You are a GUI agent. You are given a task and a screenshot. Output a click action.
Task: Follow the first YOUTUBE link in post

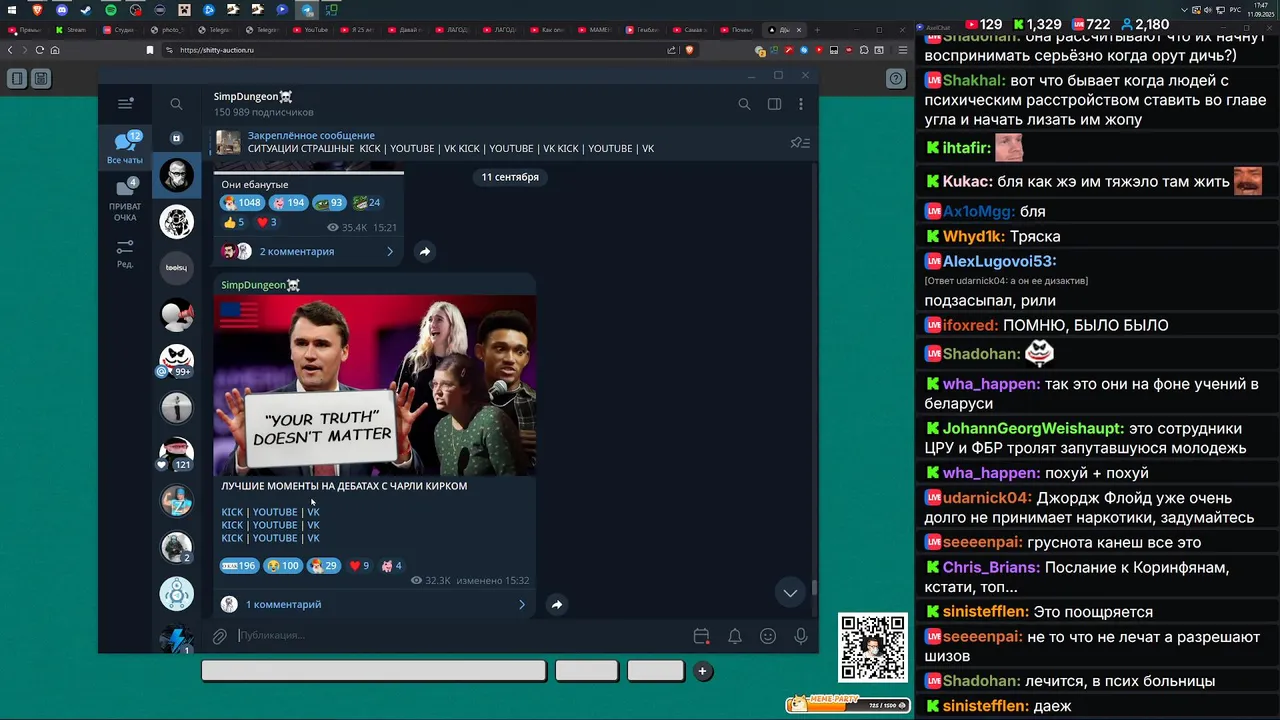click(x=275, y=512)
